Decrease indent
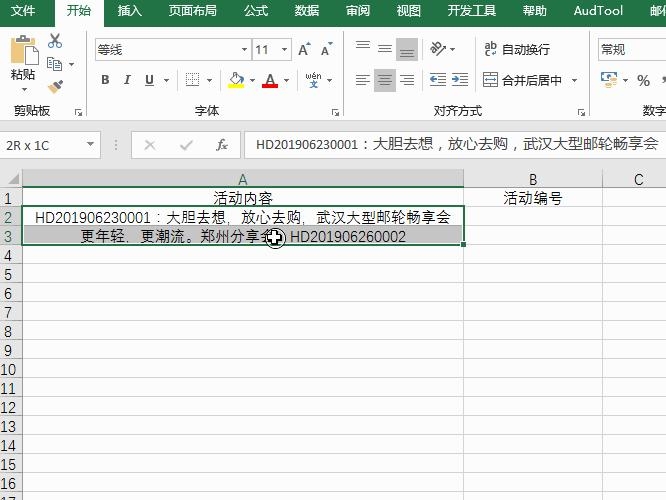Viewport: 666px width, 500px height. (x=438, y=80)
